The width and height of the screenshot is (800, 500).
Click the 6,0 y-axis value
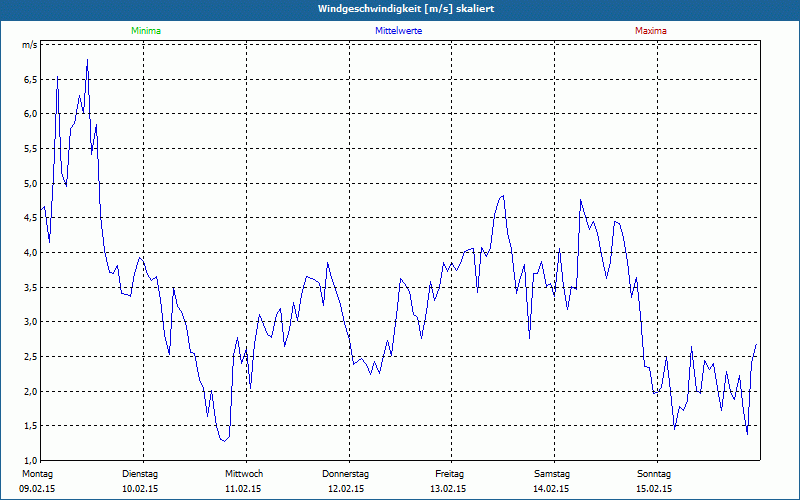click(30, 114)
